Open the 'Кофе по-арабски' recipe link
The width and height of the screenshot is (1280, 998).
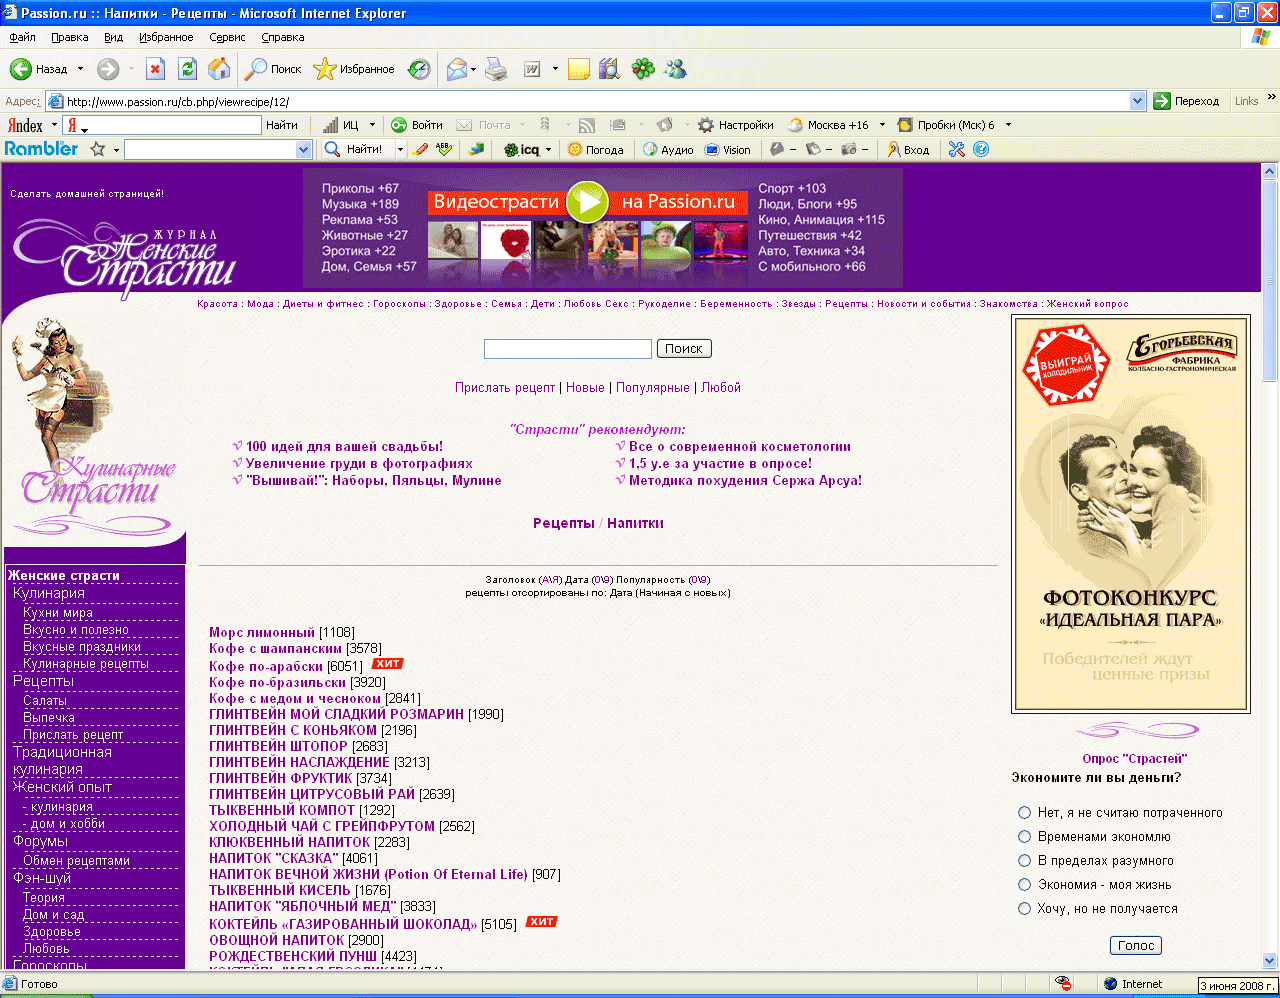266,666
